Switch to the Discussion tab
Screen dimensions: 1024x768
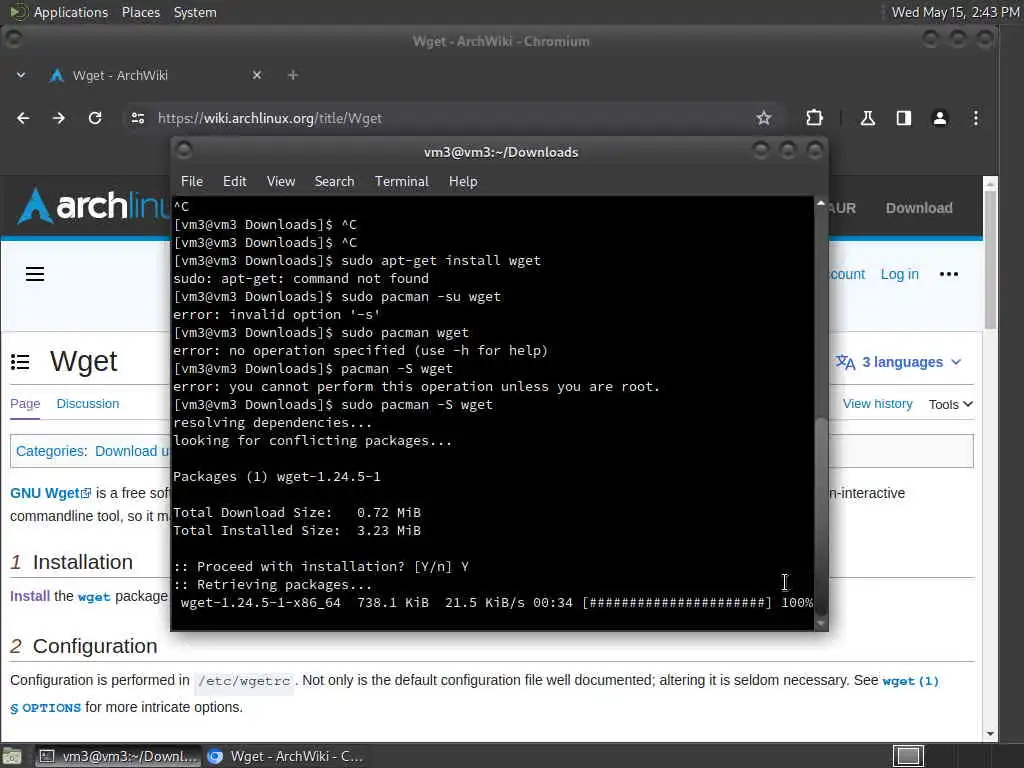[88, 404]
